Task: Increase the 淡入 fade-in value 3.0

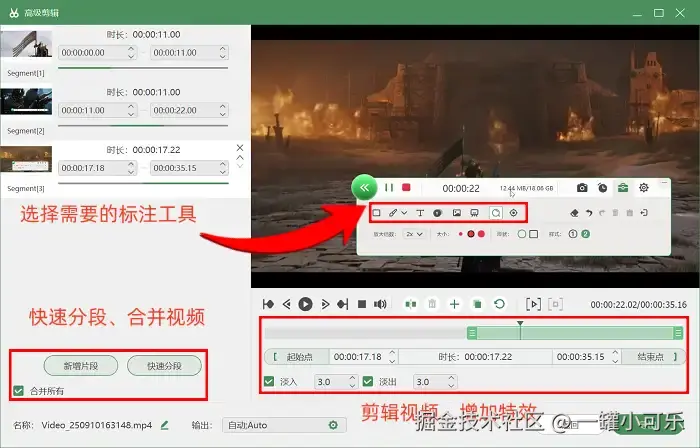Action: pos(352,378)
